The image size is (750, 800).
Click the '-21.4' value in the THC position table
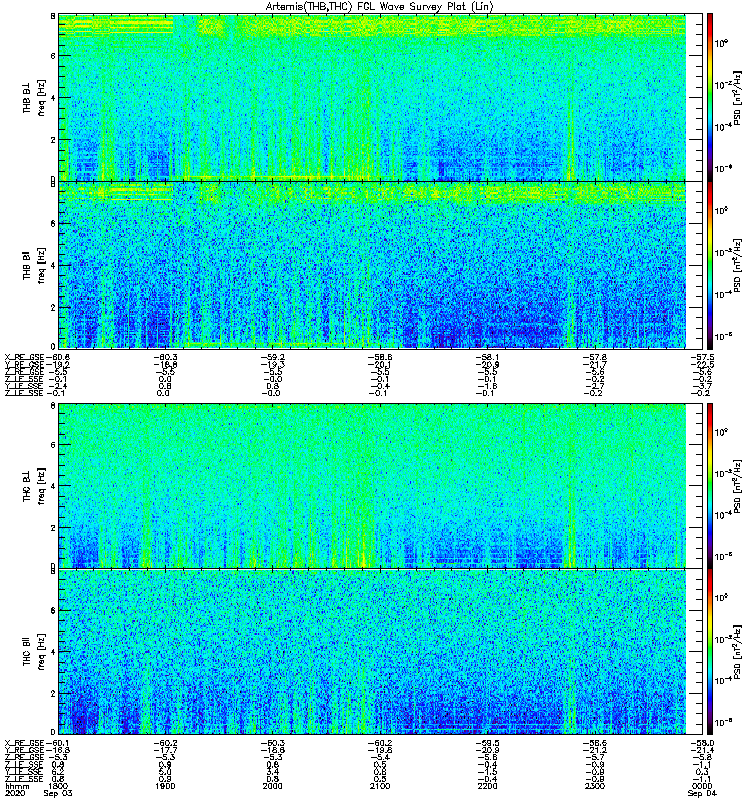click(702, 750)
